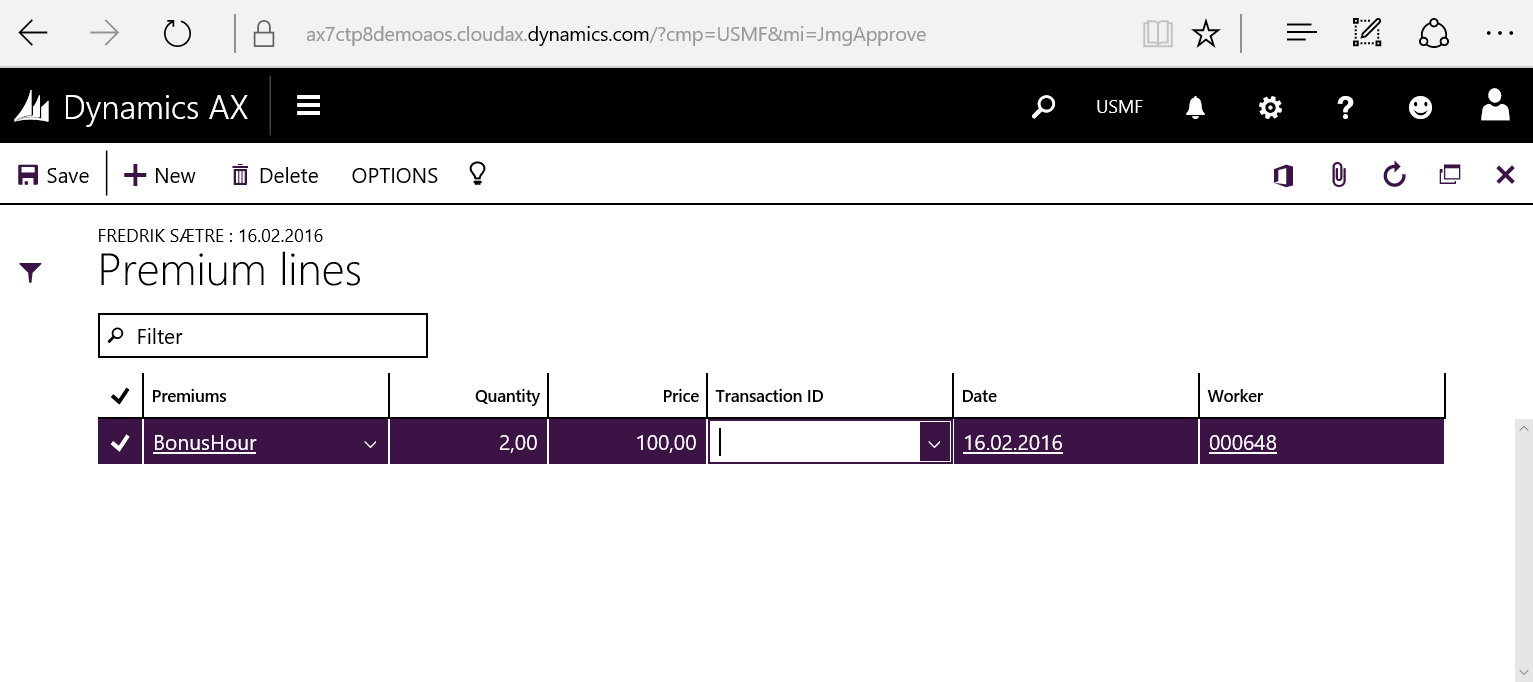Viewport: 1533px width, 682px height.
Task: Click the Delete button
Action: (275, 176)
